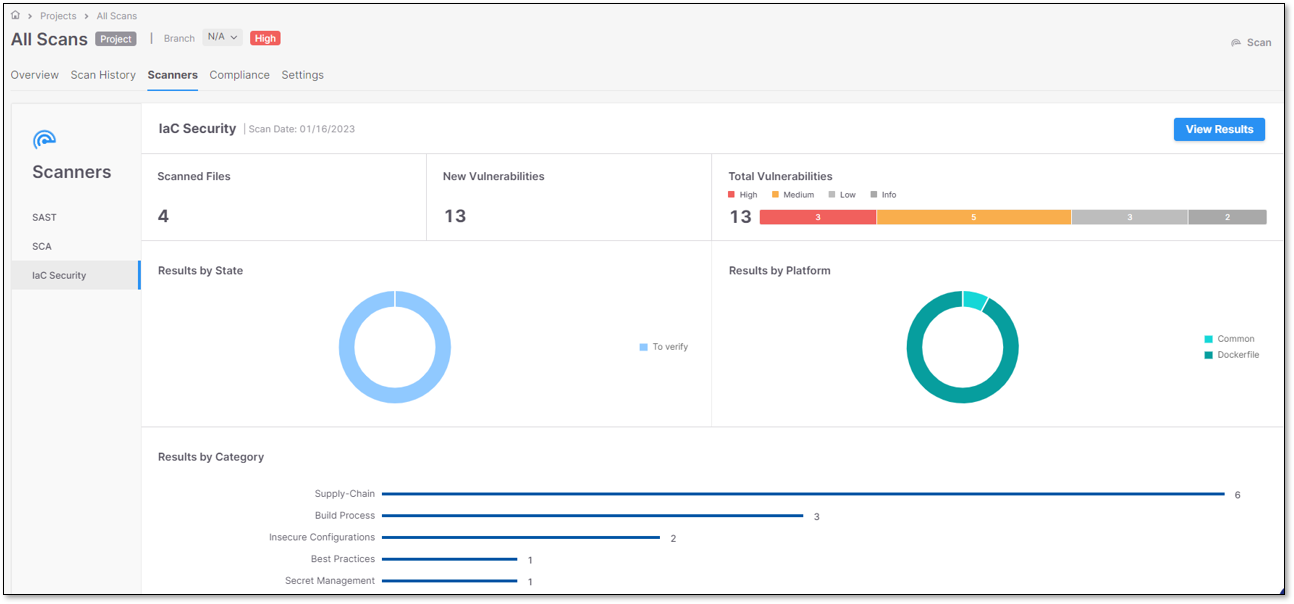Image resolution: width=1294 pixels, height=604 pixels.
Task: Select IaC Security in sidebar
Action: [x=76, y=275]
